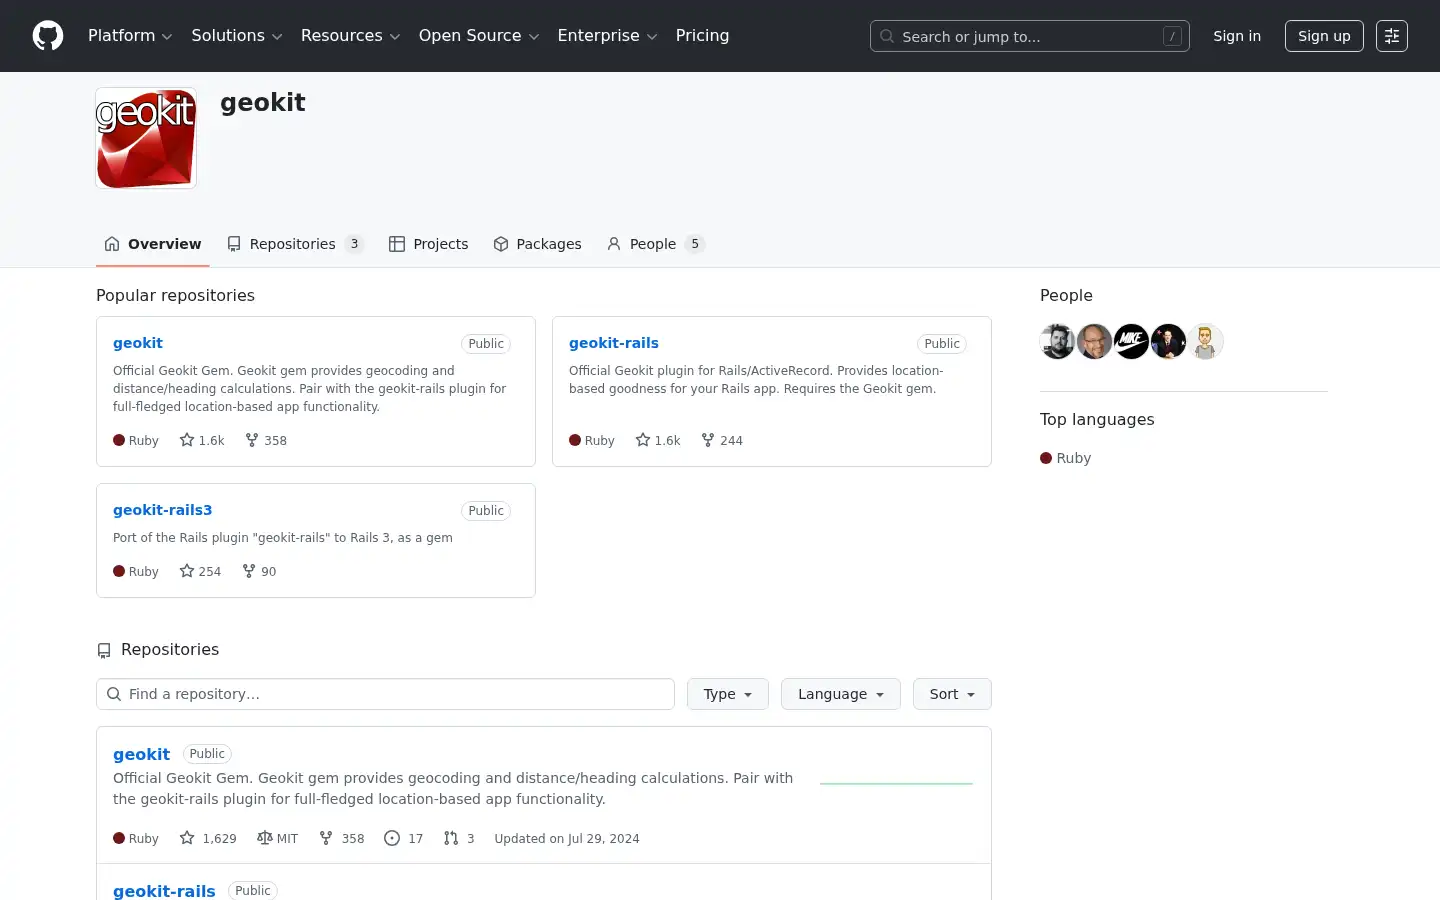This screenshot has height=900, width=1440.
Task: Expand the Platform menu
Action: 130,36
